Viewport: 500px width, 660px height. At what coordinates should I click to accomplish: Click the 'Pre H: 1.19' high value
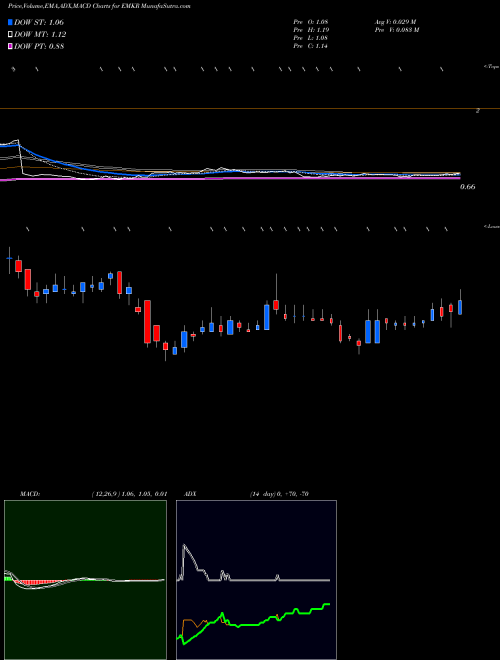[311, 30]
